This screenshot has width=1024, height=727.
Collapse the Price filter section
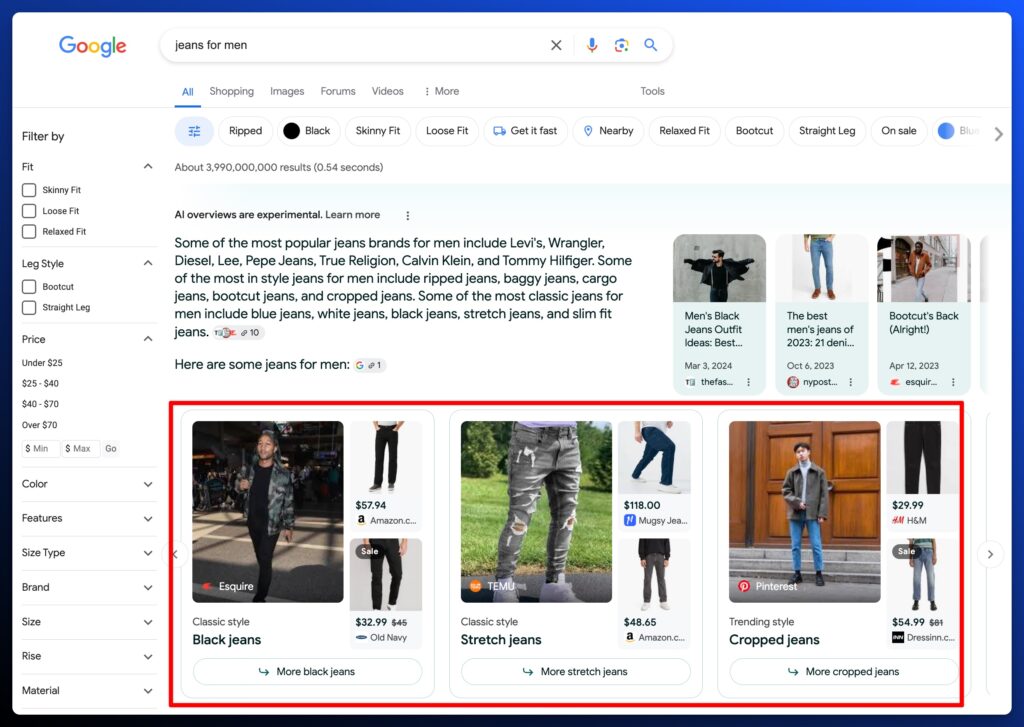click(x=148, y=339)
